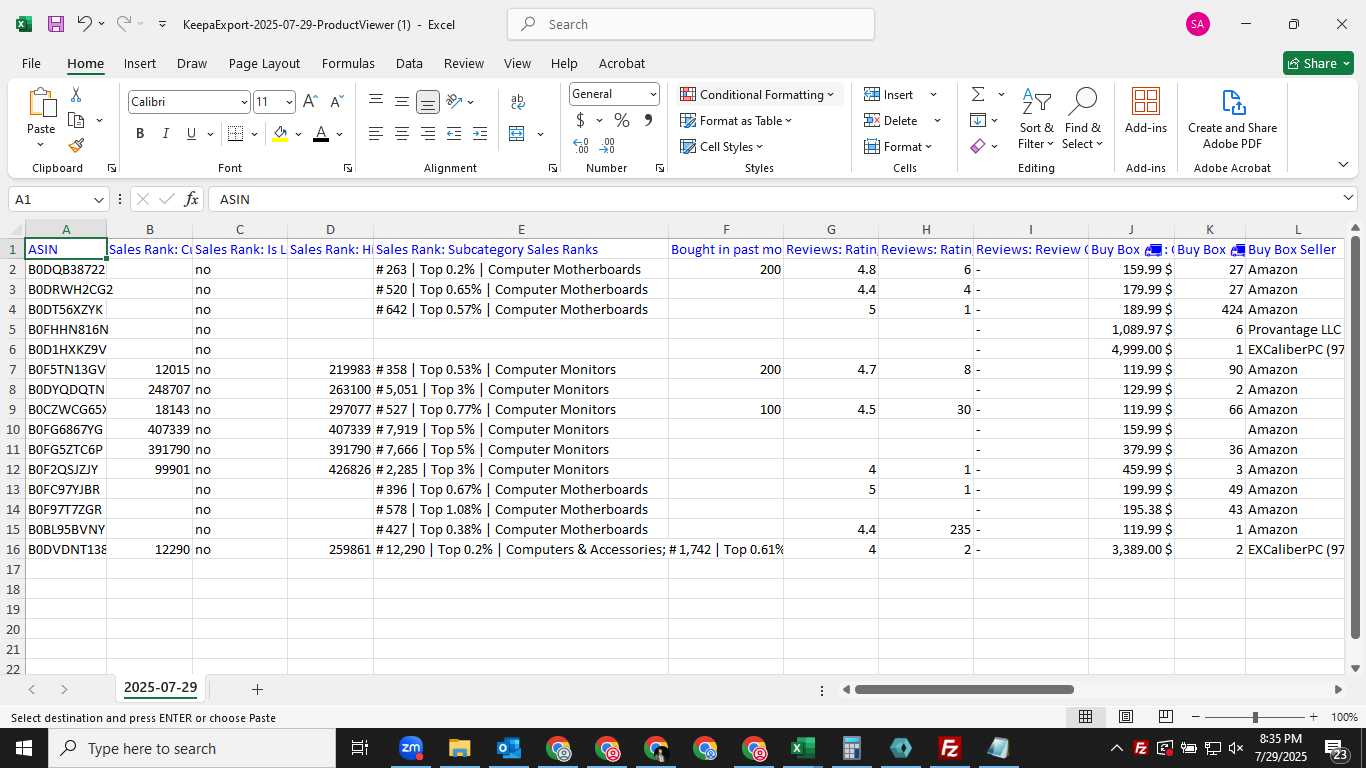
Task: Click the AutoSum sigma icon
Action: point(977,94)
